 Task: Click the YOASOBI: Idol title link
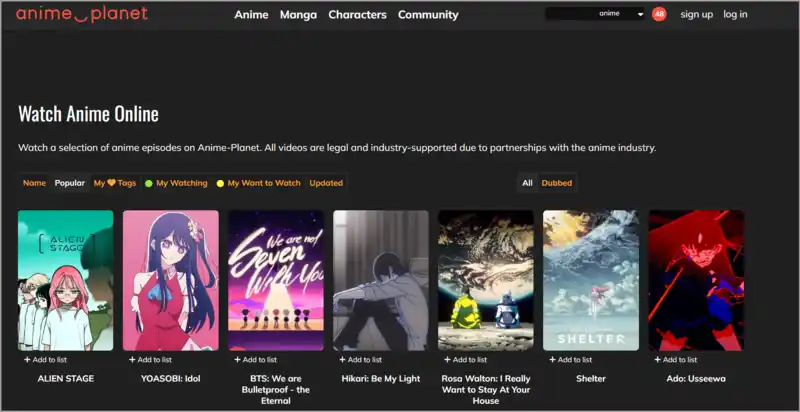coord(170,379)
